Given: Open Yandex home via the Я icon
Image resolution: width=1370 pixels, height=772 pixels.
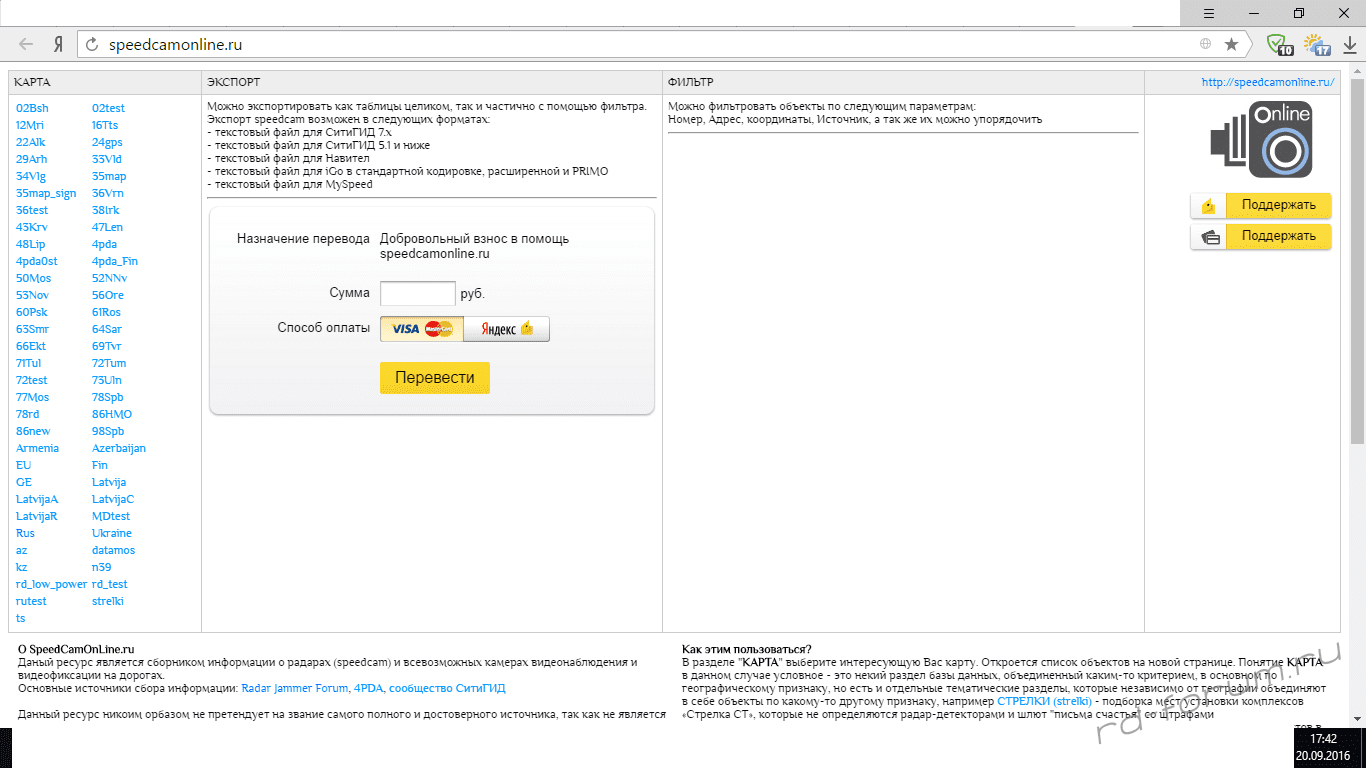Looking at the screenshot, I should [x=58, y=44].
